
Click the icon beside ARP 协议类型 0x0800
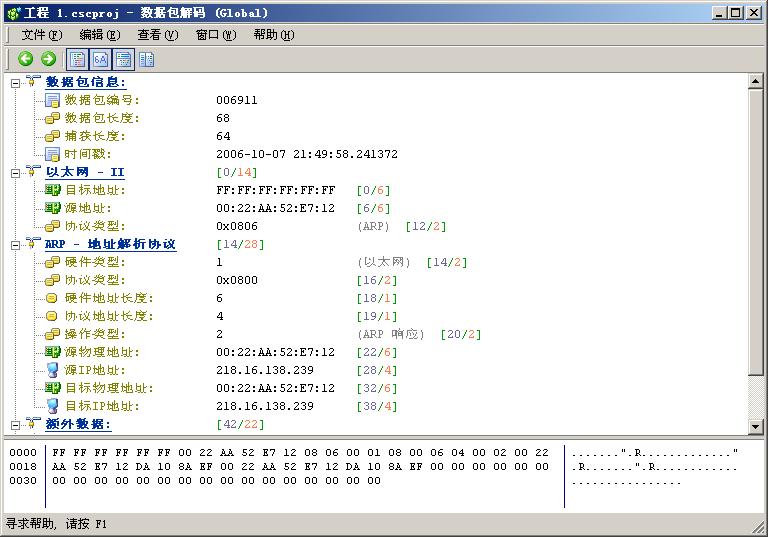(52, 280)
